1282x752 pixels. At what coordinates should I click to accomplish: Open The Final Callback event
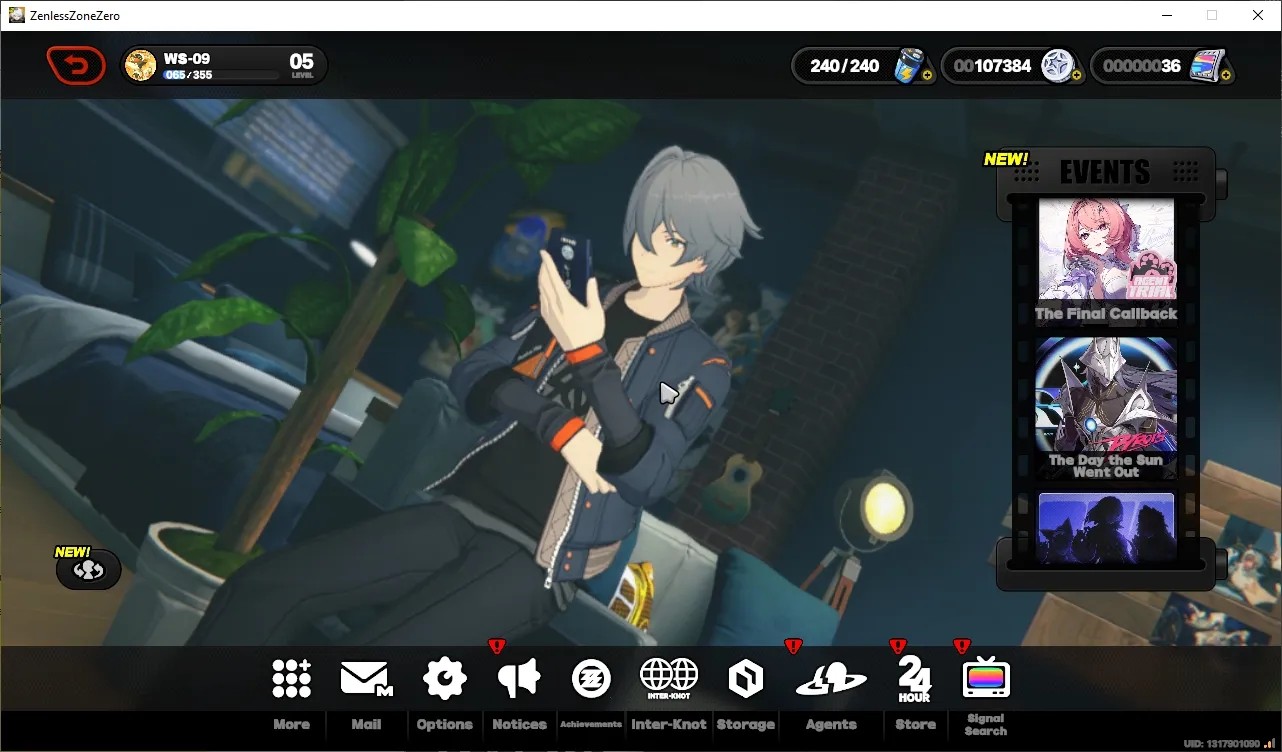tap(1106, 261)
